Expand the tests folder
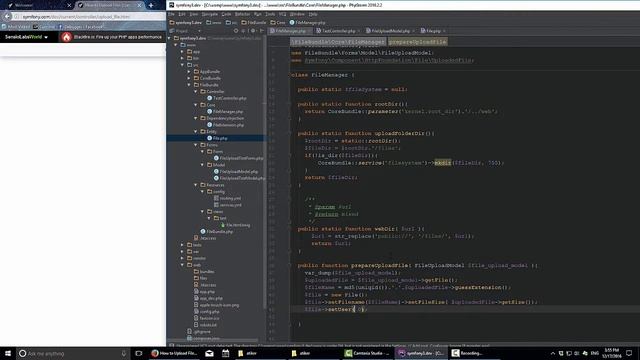The height and width of the screenshot is (360, 640). [x=182, y=245]
